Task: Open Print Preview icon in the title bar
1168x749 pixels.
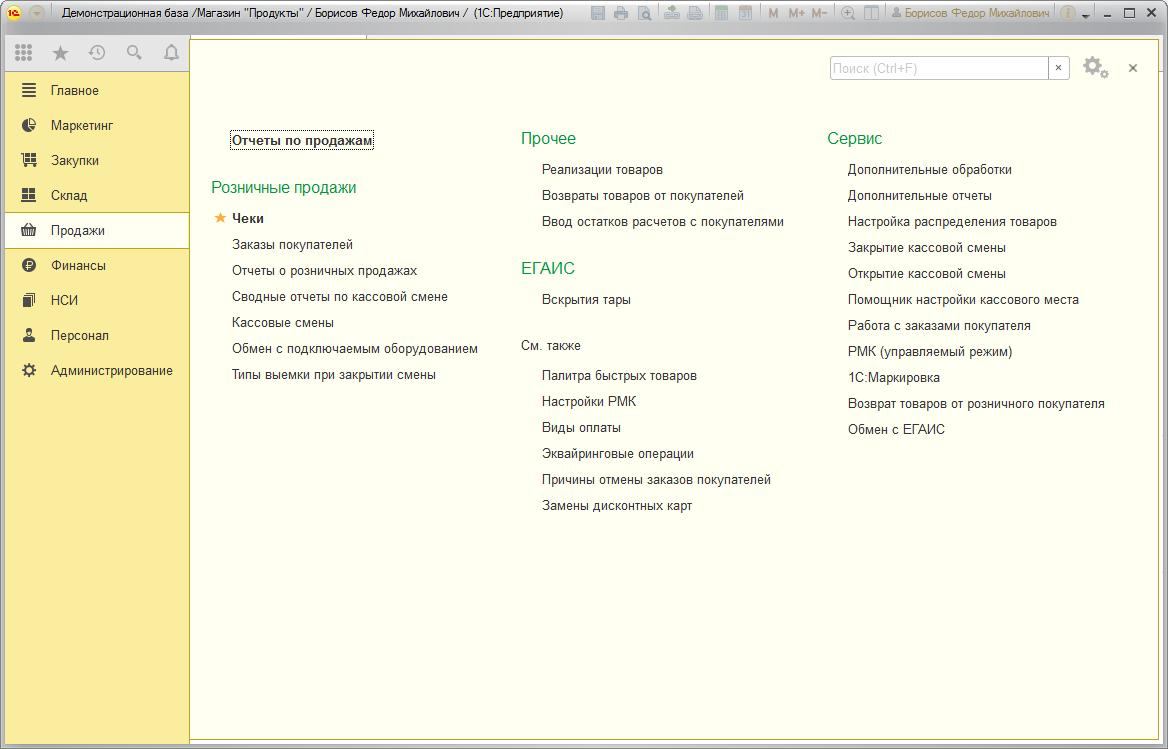Action: coord(644,13)
